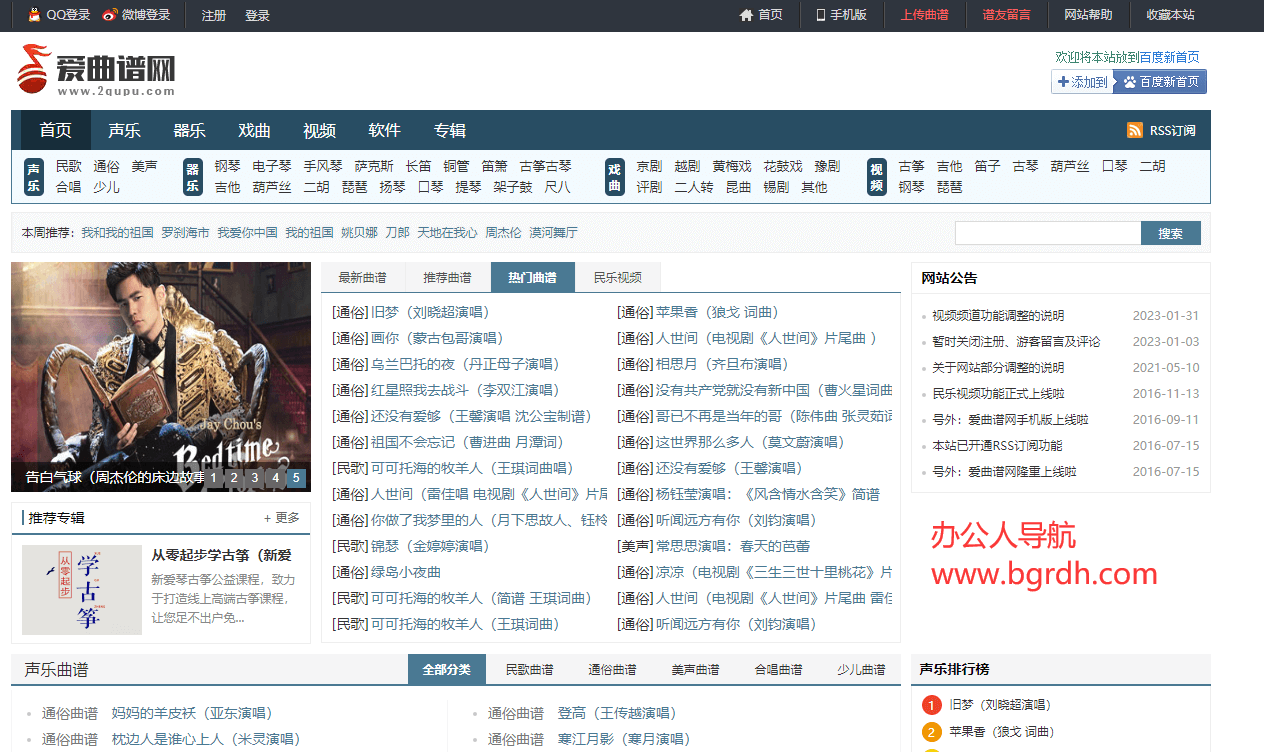This screenshot has width=1264, height=752.
Task: Click the 搜索 search button
Action: 1170,233
